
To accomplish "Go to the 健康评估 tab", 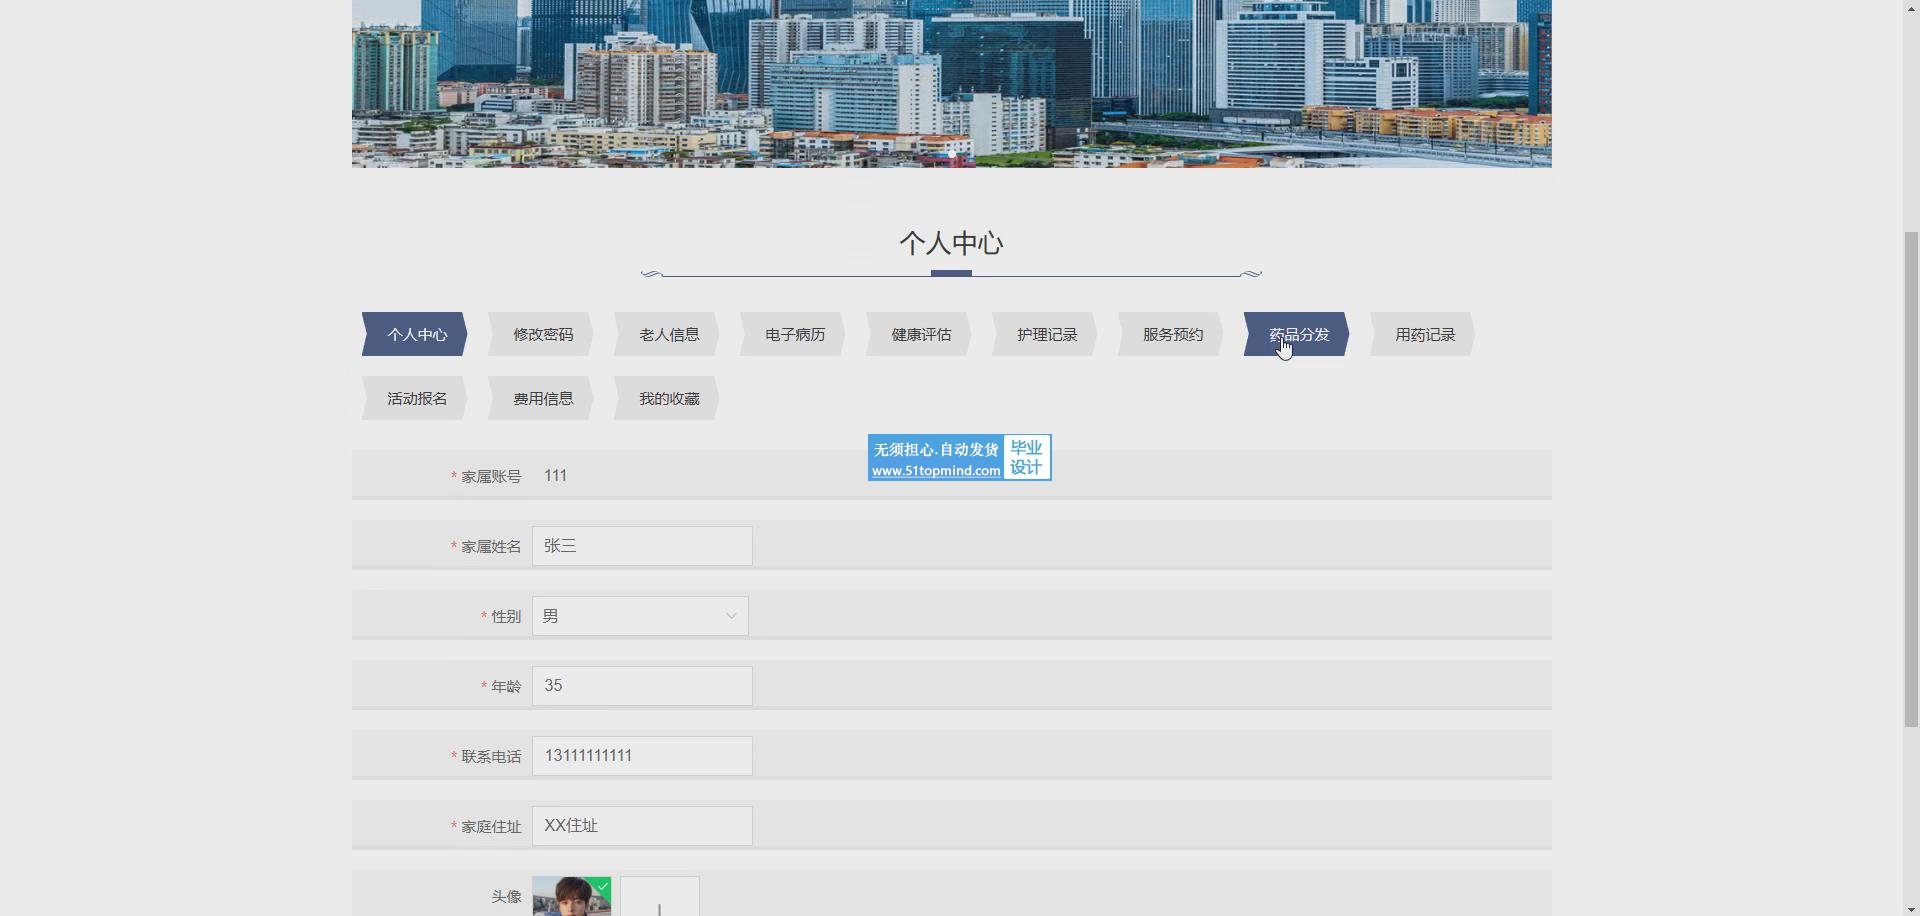I will [920, 334].
